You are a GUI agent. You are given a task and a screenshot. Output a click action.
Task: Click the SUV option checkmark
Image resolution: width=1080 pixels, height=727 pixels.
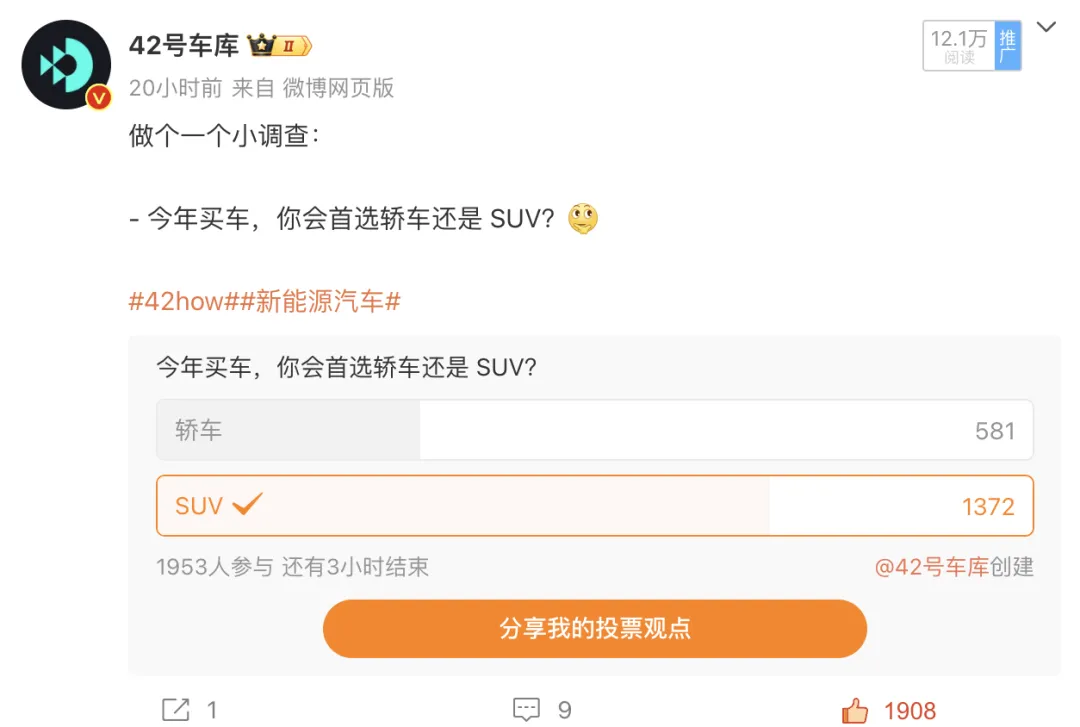coord(247,504)
